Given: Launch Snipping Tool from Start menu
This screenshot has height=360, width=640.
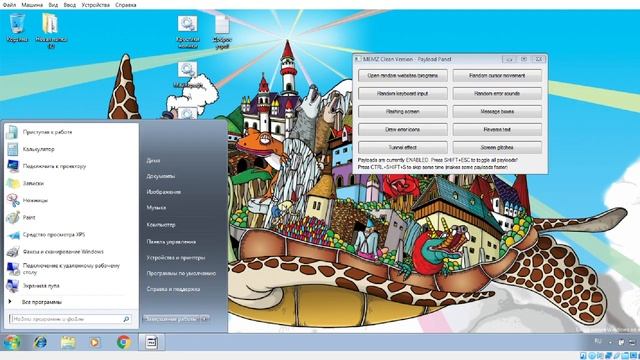Looking at the screenshot, I should point(70,200).
